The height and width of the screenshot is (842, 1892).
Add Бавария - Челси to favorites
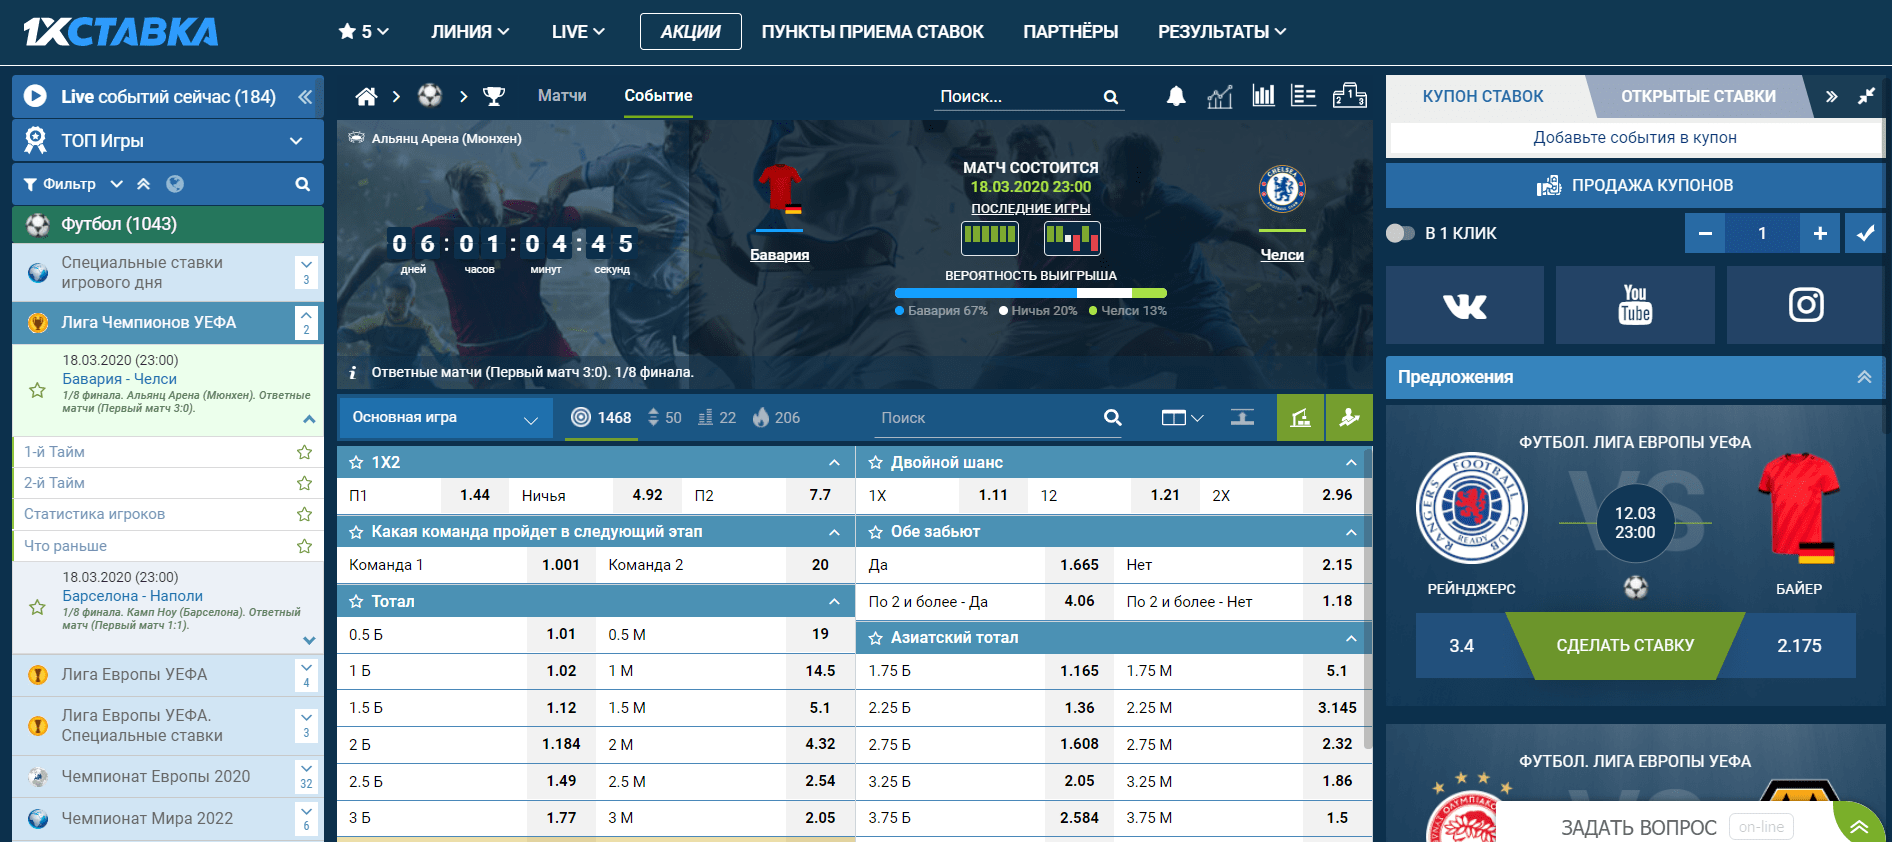pyautogui.click(x=37, y=390)
